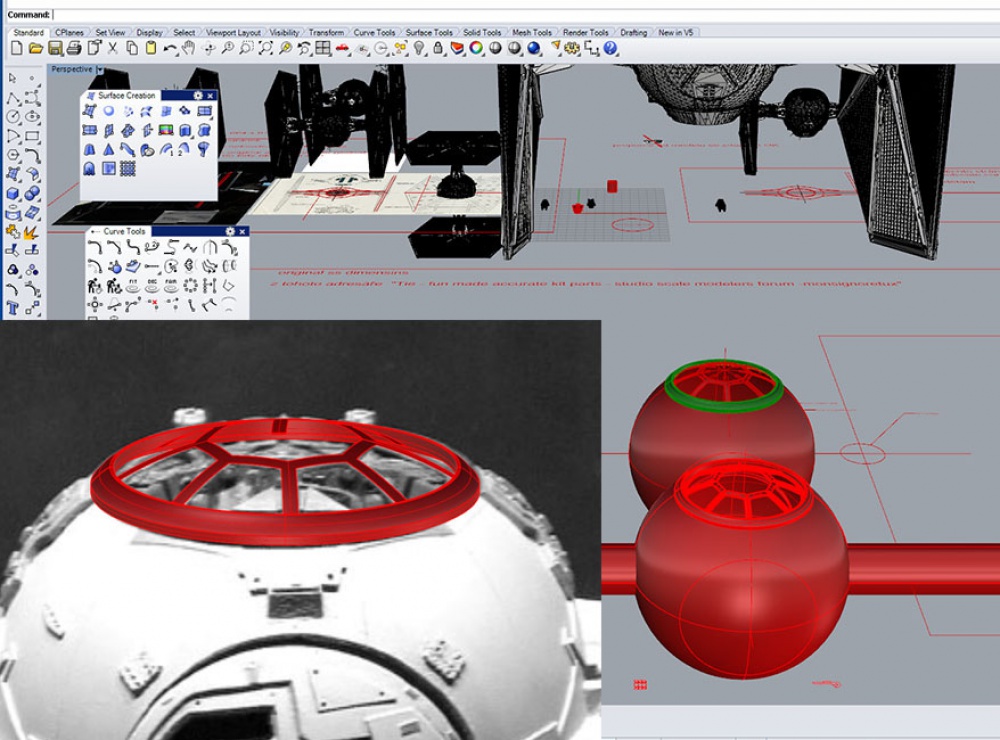
Task: Click the Explode tool icon
Action: pyautogui.click(x=31, y=233)
